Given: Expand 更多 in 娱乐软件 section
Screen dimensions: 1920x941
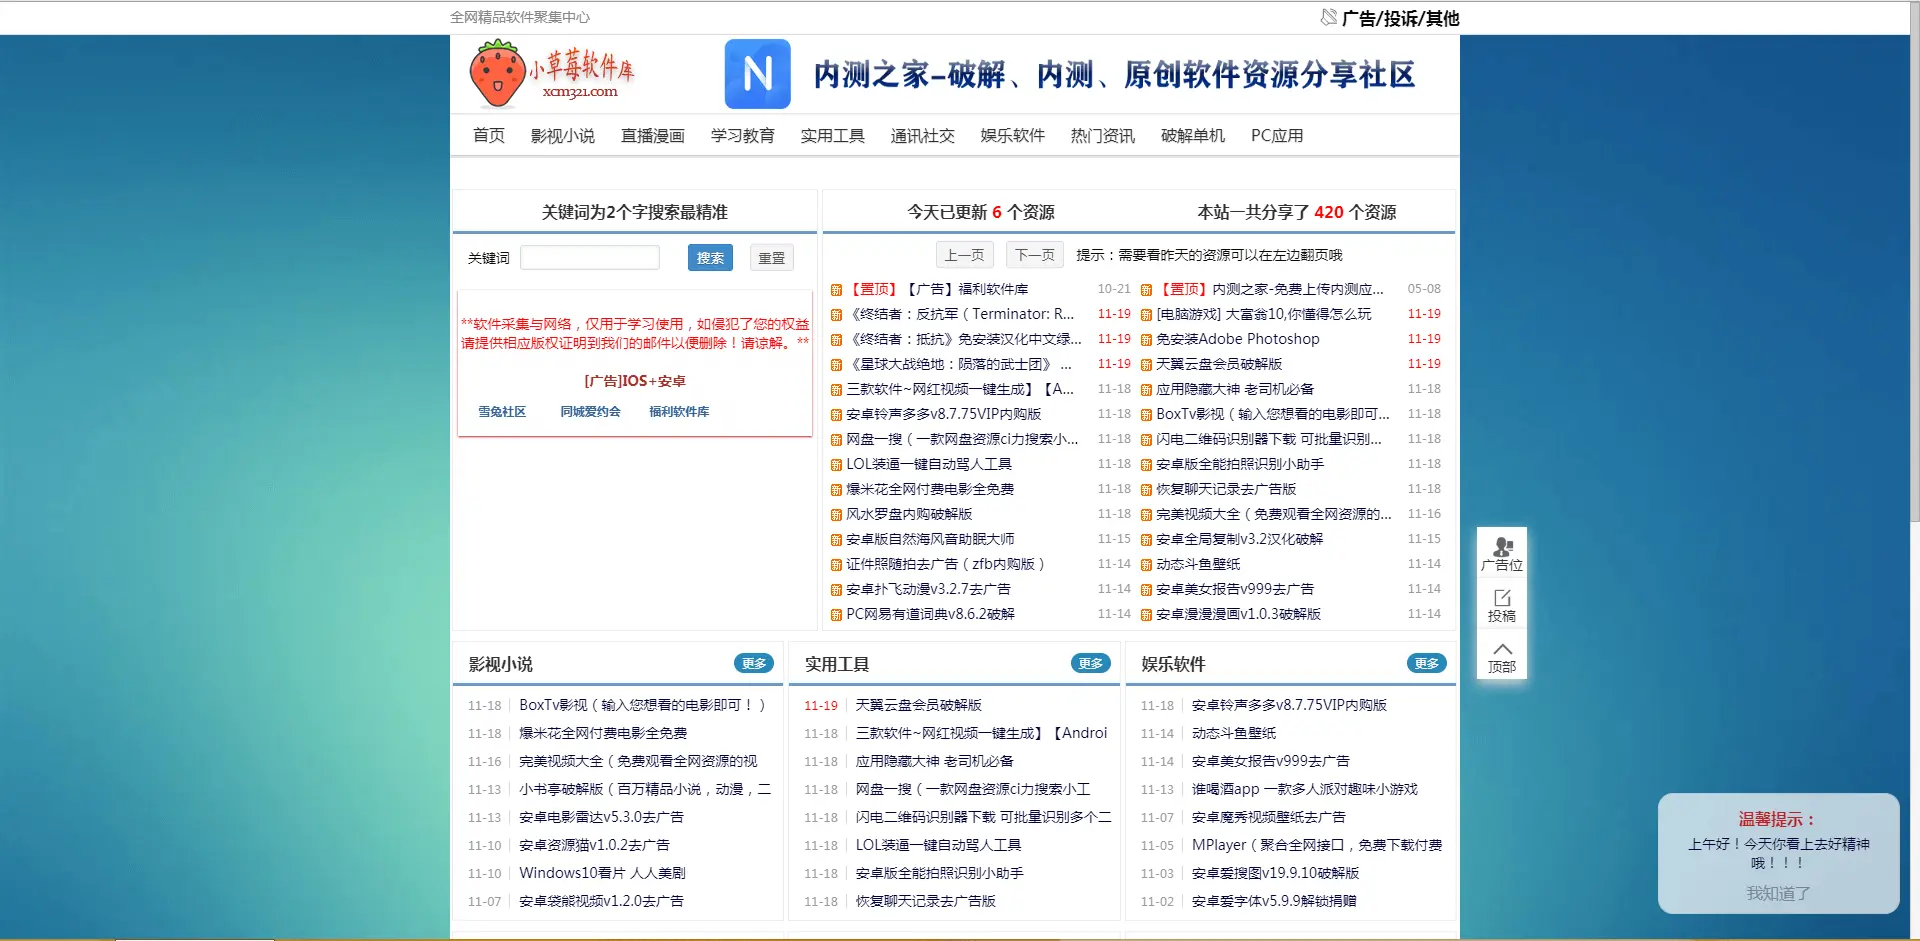Looking at the screenshot, I should pos(1426,663).
